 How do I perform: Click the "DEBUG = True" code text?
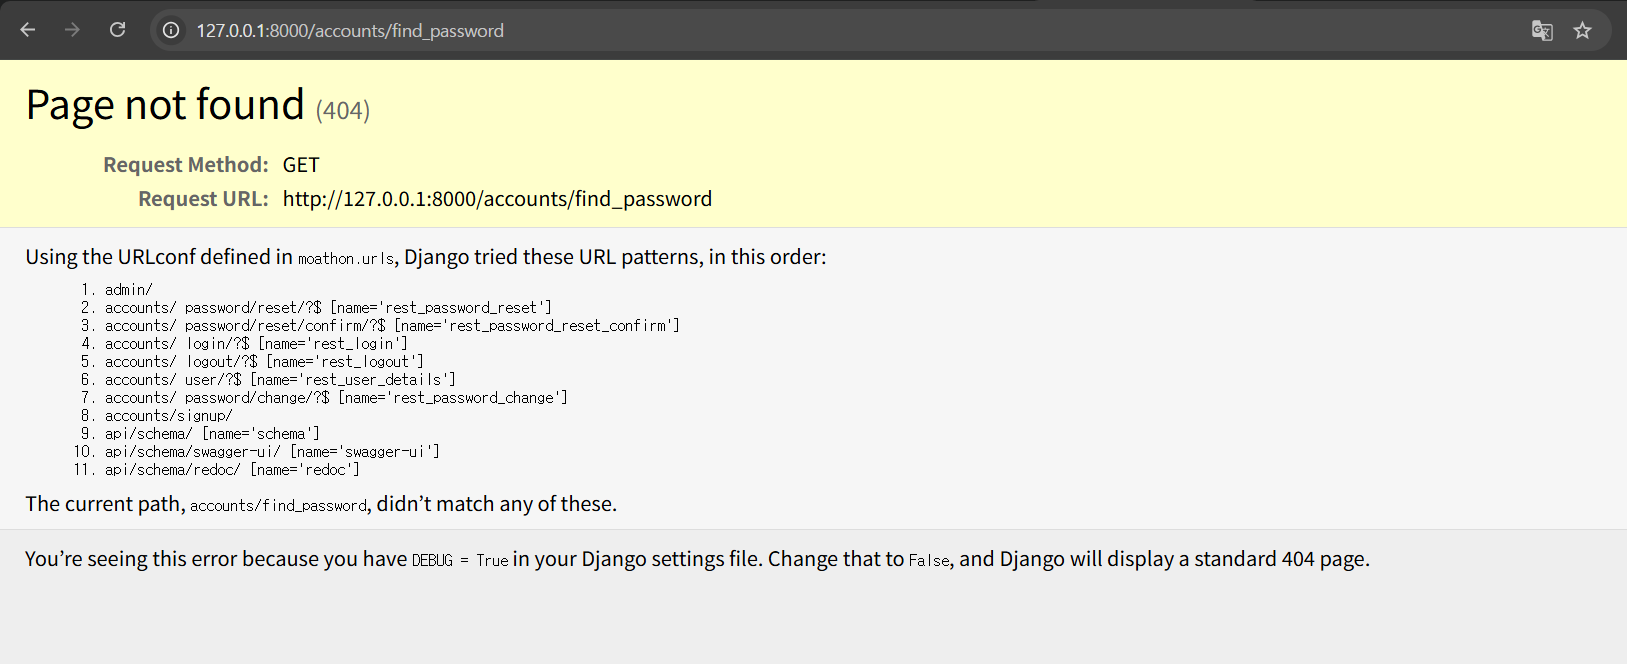point(460,560)
